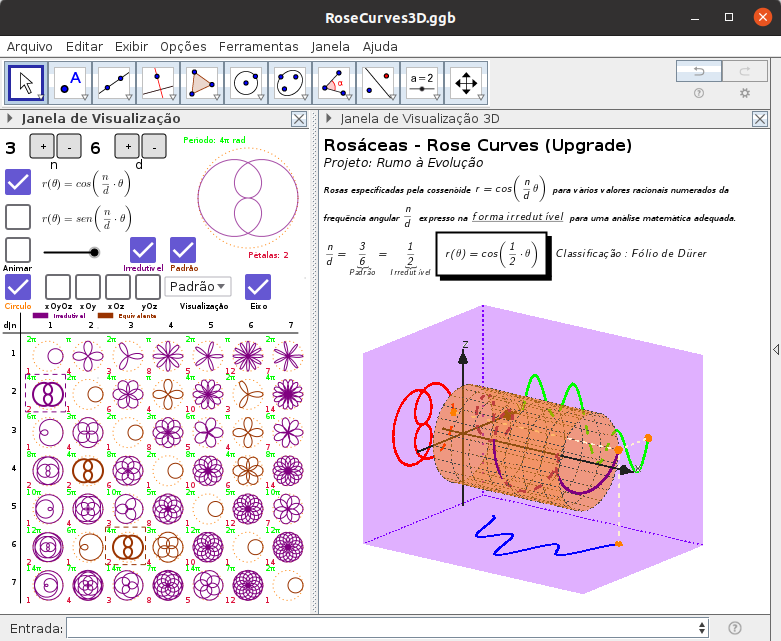Select the Polygon tool
The height and width of the screenshot is (641, 781).
(x=202, y=83)
